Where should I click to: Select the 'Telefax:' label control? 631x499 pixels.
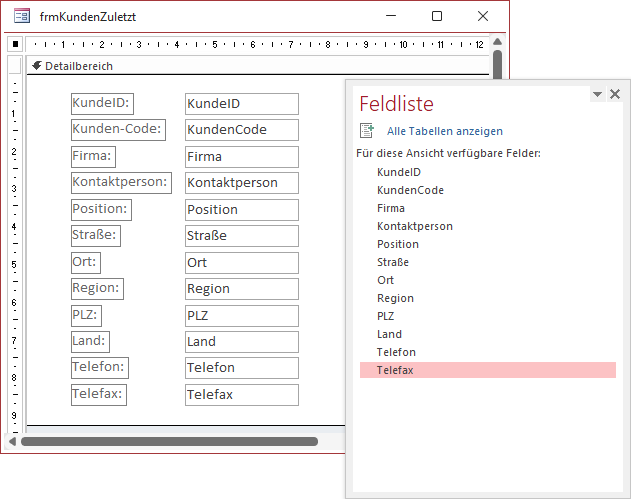click(x=99, y=395)
